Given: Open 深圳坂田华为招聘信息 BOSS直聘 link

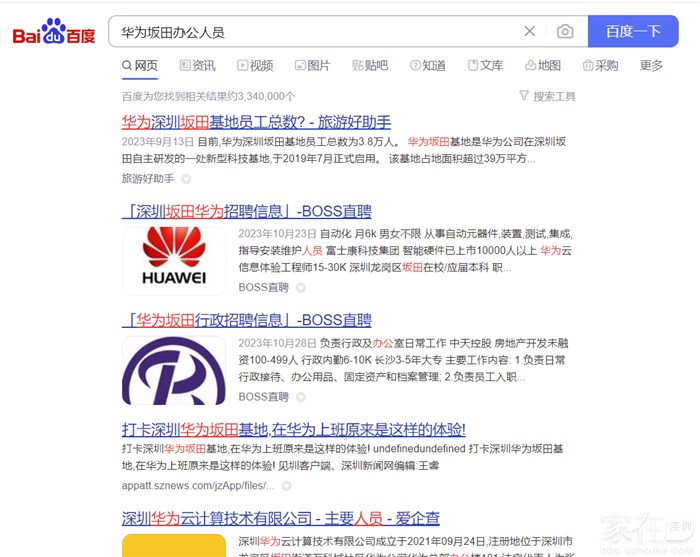Looking at the screenshot, I should (246, 211).
